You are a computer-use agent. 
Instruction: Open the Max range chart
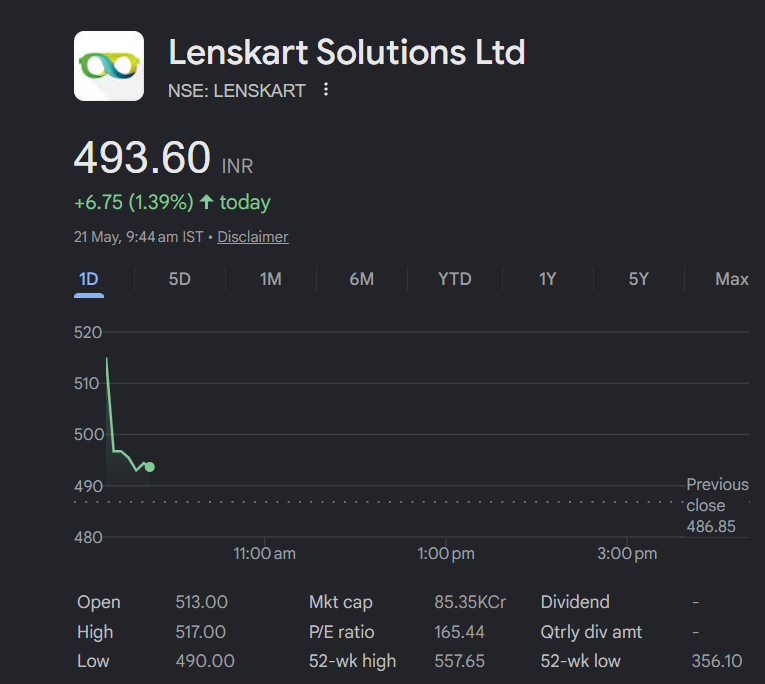click(x=732, y=279)
